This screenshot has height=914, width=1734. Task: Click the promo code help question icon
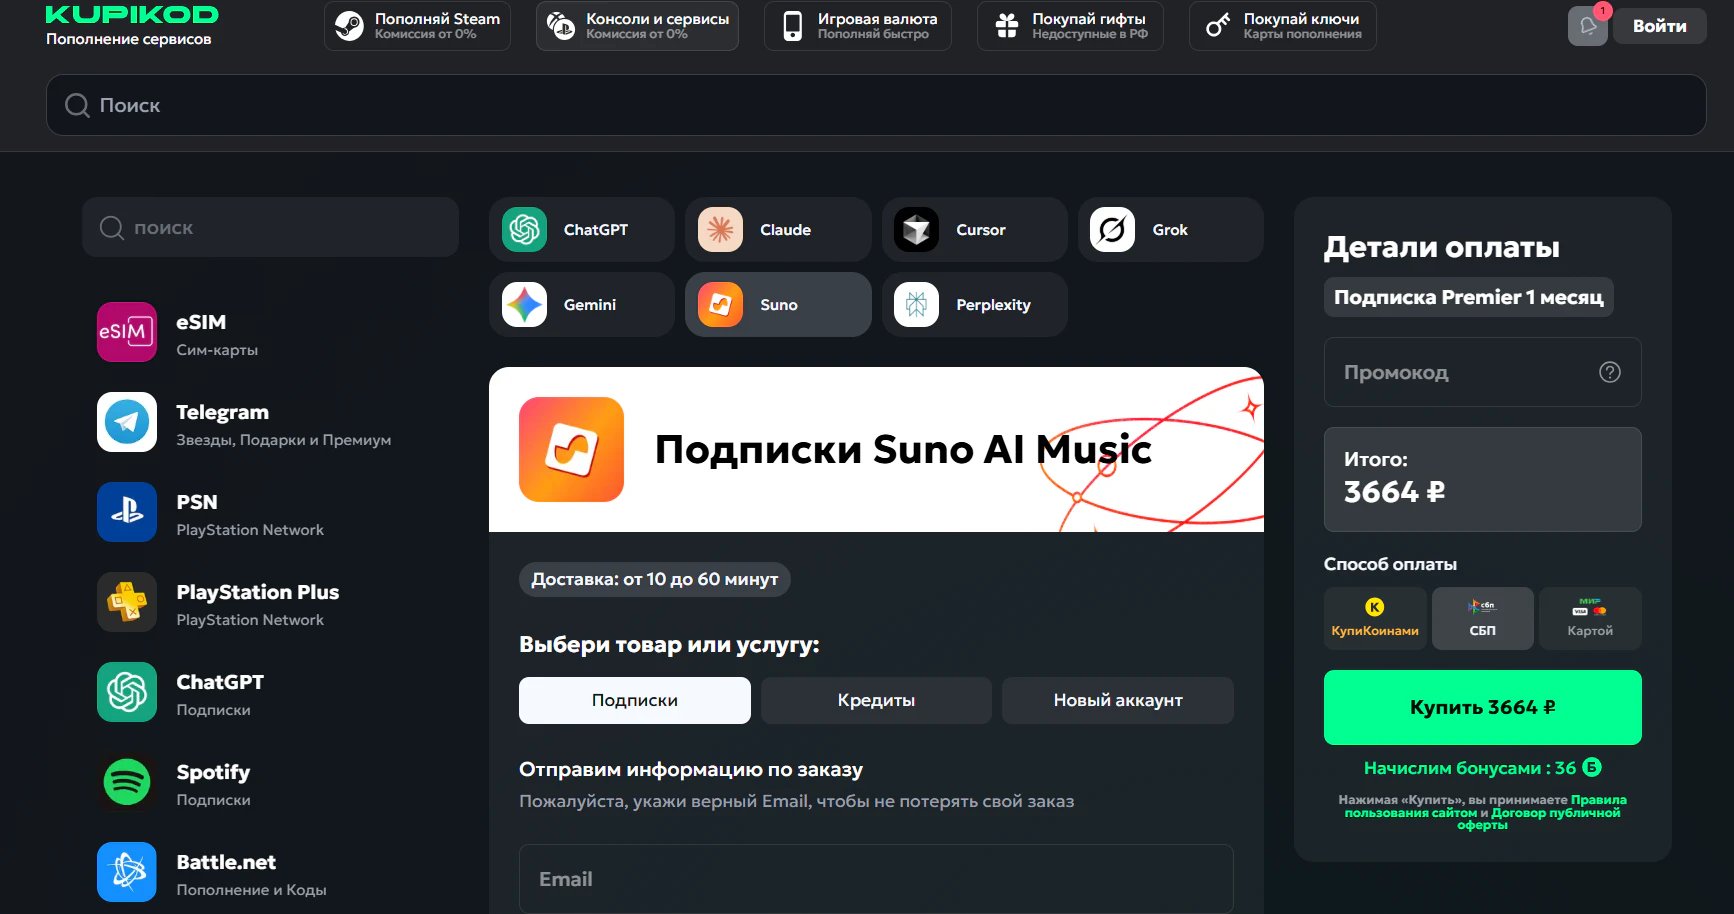1610,372
